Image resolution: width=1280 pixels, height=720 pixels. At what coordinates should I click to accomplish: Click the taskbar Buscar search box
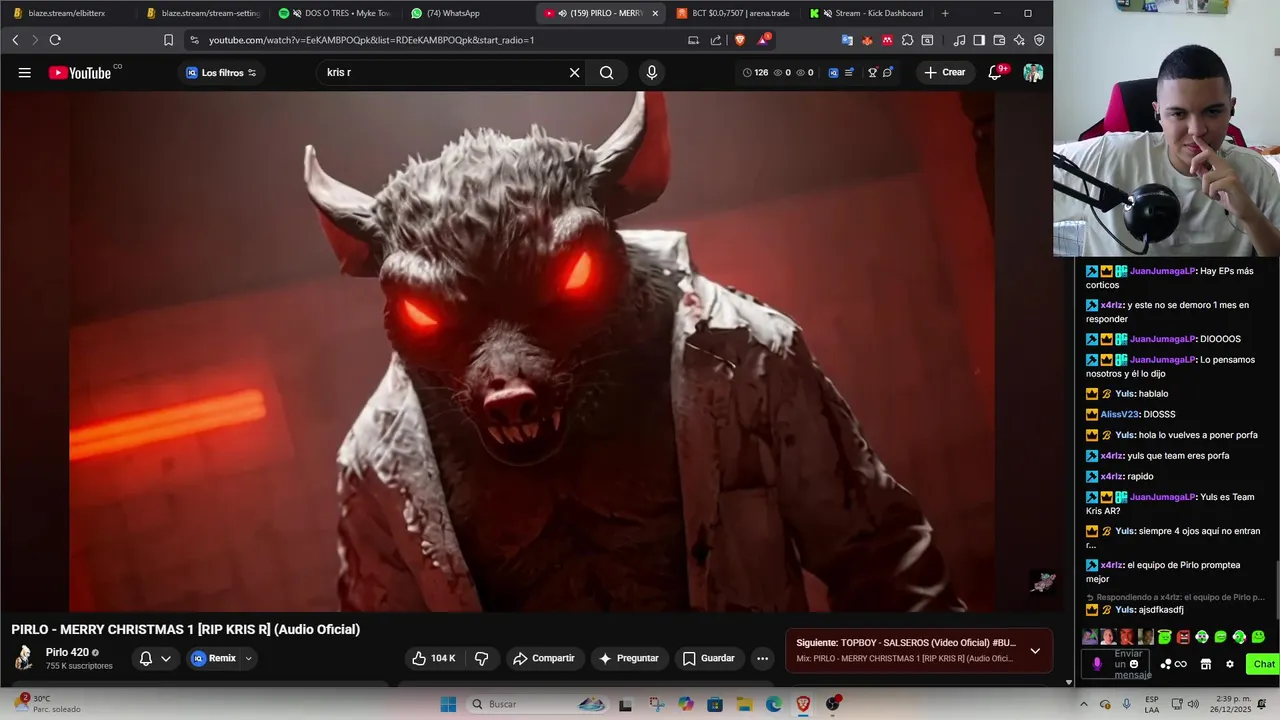tap(538, 704)
